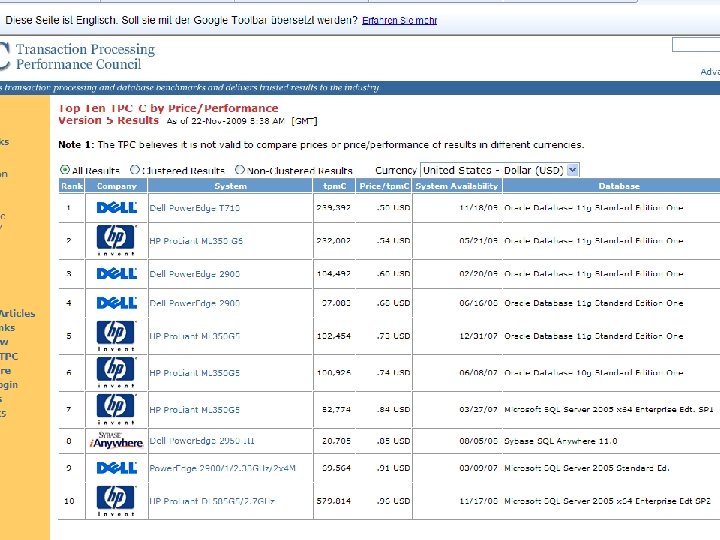Click the Price/tpmC column header
The height and width of the screenshot is (540, 720).
pos(384,186)
